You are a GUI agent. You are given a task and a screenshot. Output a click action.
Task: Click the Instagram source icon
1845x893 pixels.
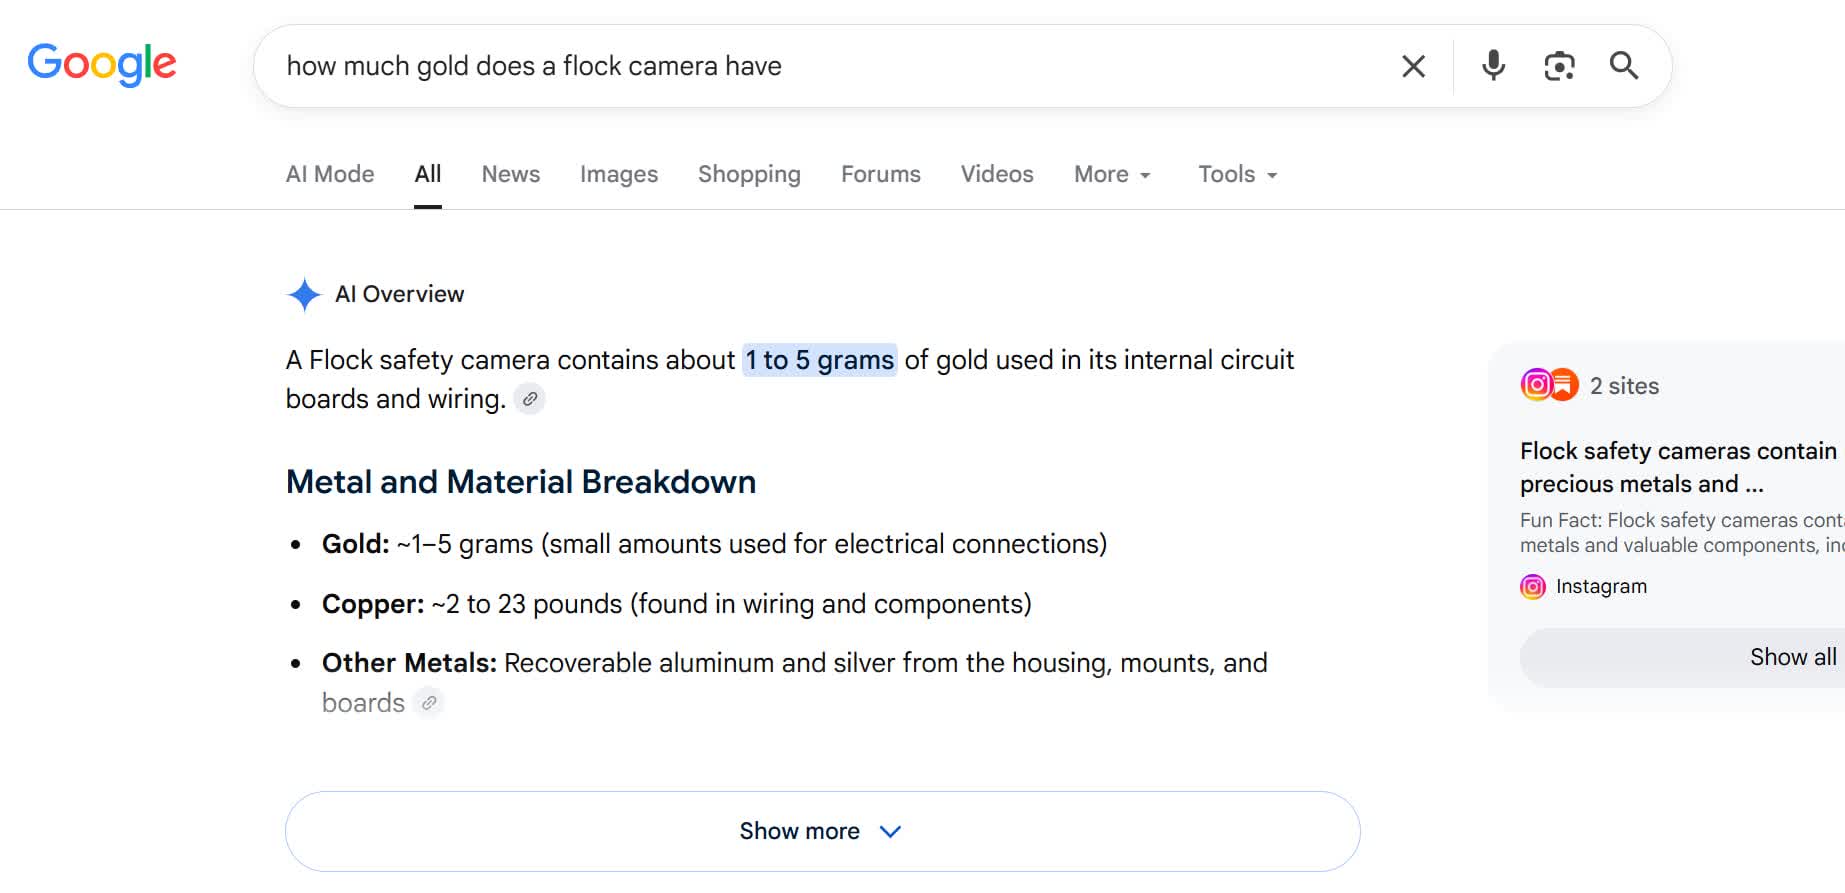(1533, 587)
